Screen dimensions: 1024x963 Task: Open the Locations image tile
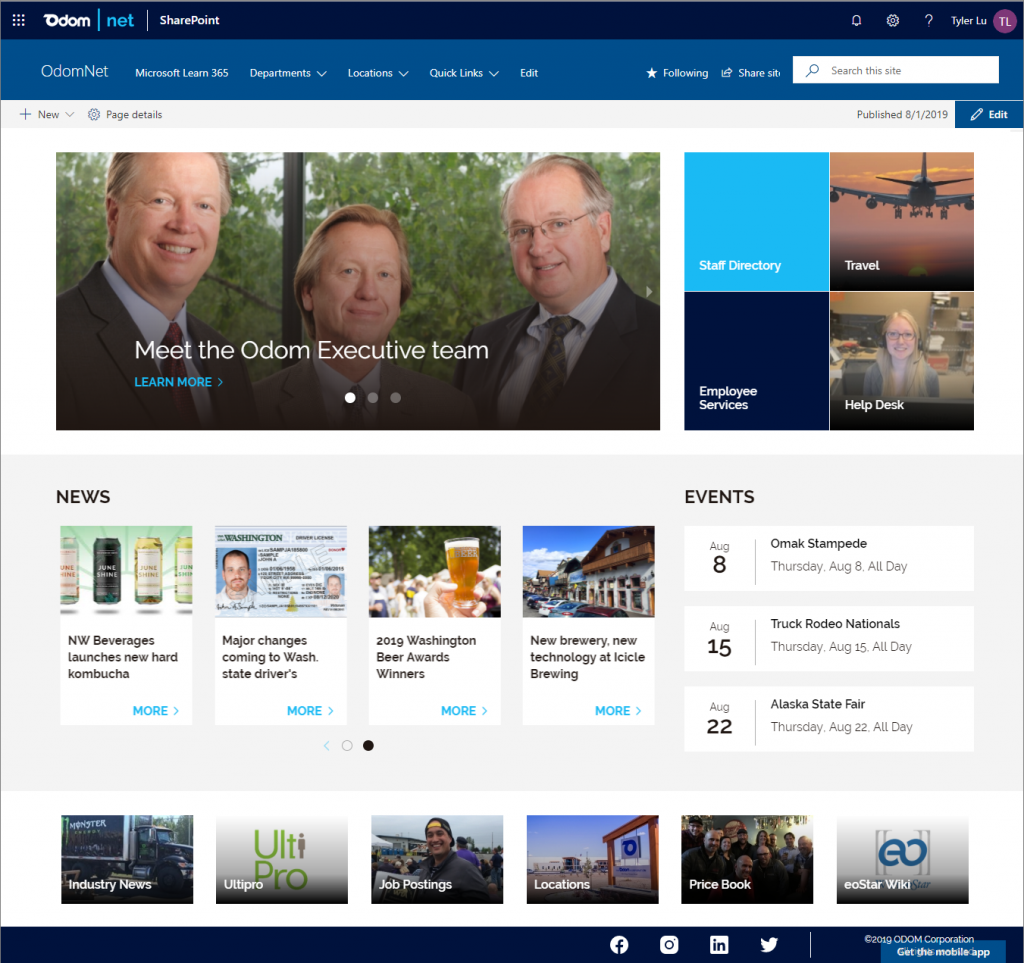(x=592, y=859)
